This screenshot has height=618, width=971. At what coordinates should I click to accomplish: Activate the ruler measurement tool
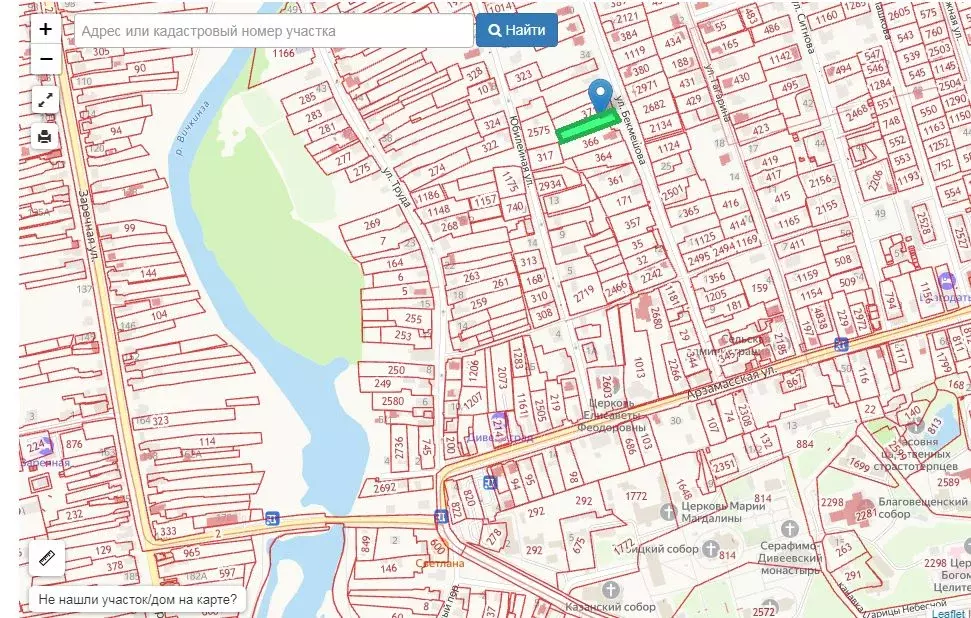click(46, 558)
